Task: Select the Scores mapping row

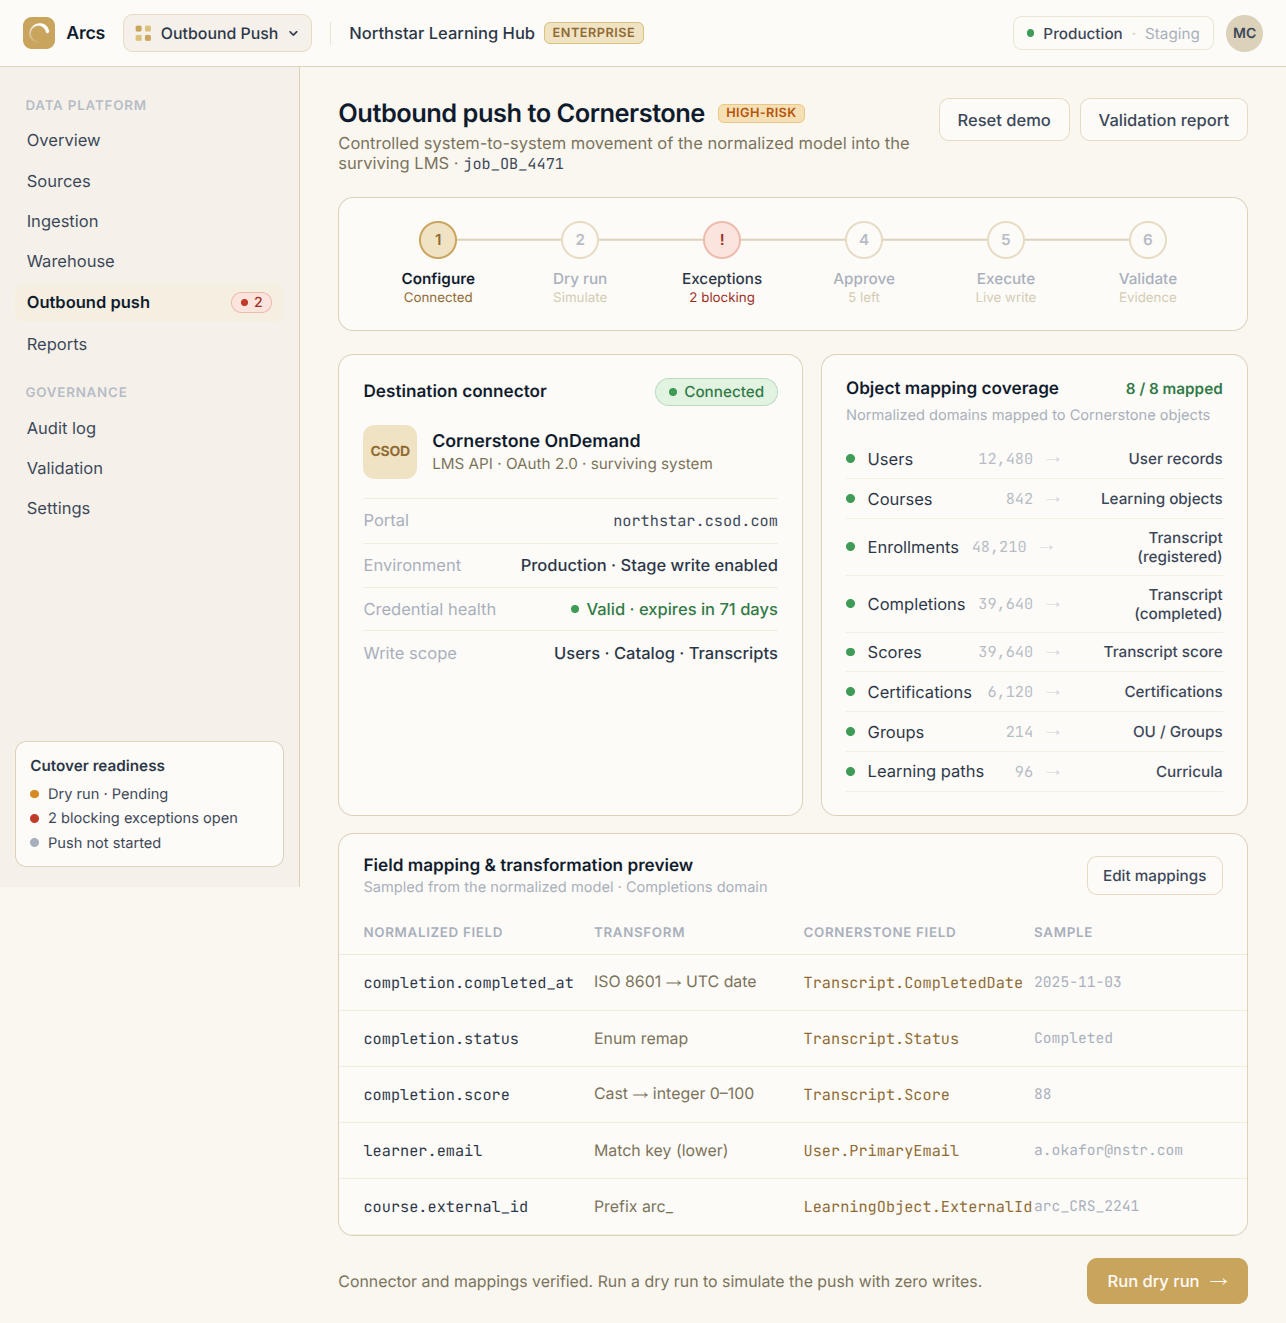Action: pyautogui.click(x=1034, y=652)
